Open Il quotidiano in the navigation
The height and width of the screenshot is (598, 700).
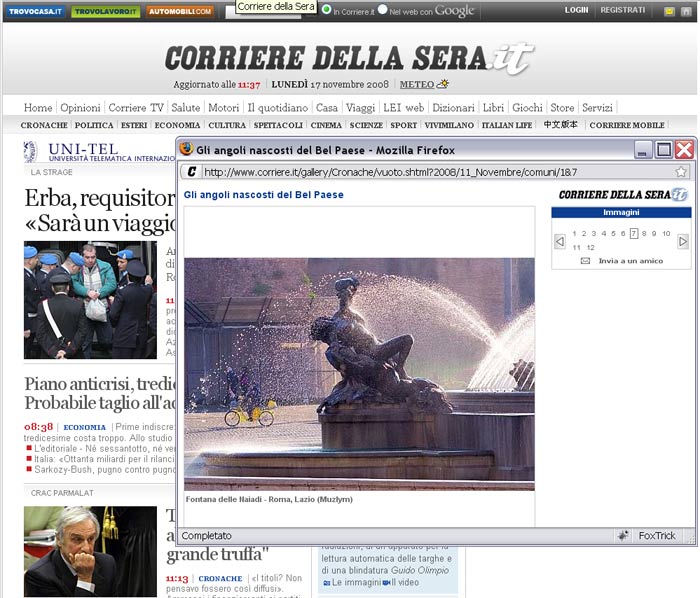click(278, 108)
